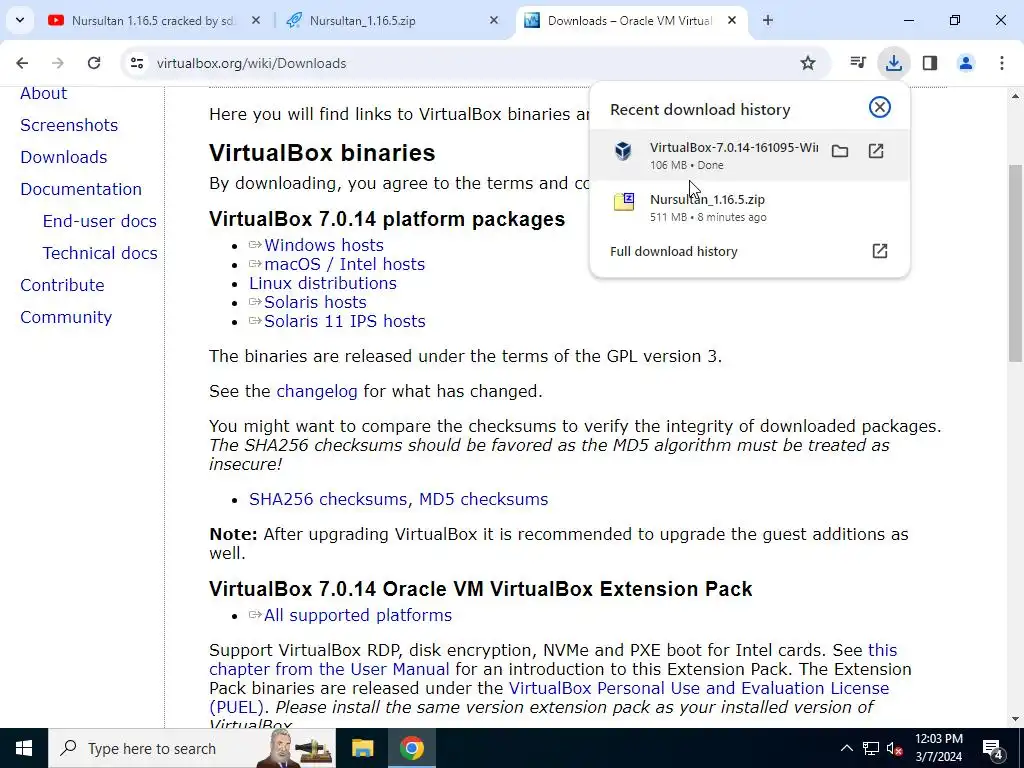This screenshot has width=1024, height=768.
Task: Open File Explorer from taskbar
Action: tap(362, 748)
